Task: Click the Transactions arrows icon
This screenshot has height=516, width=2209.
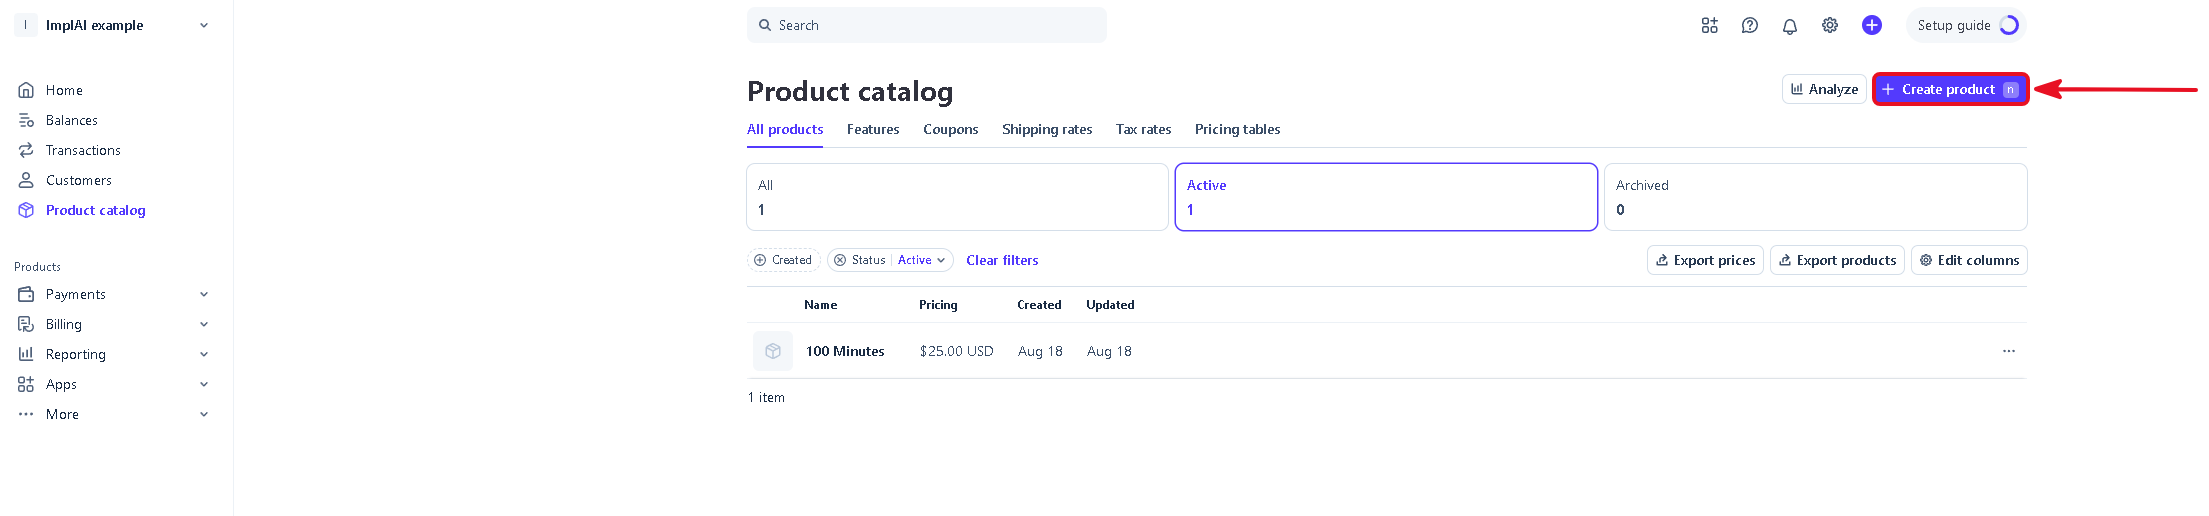Action: pos(26,150)
